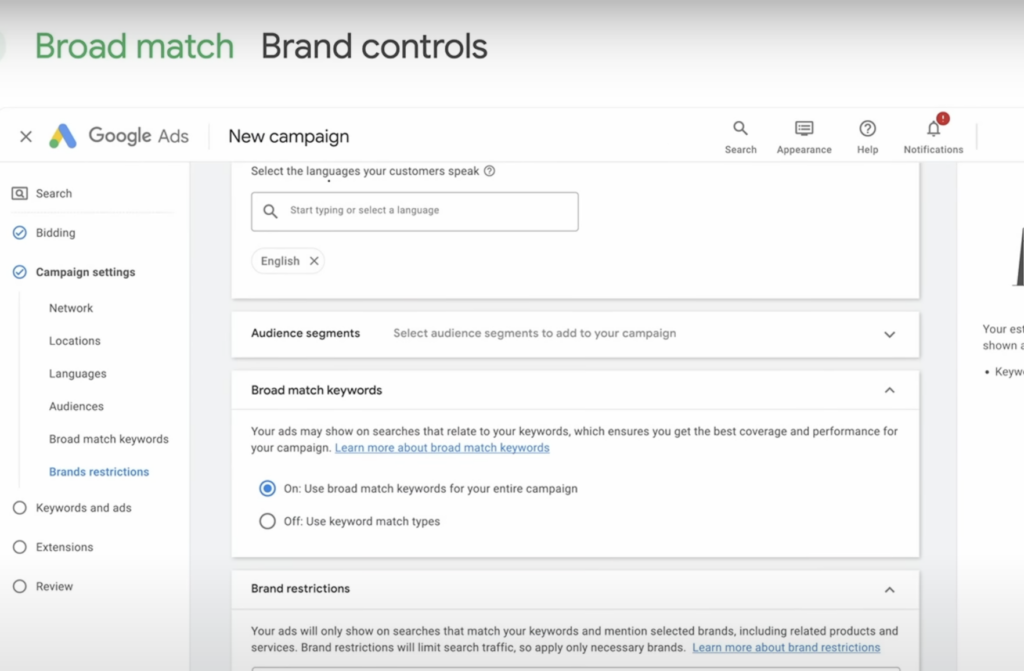Viewport: 1024px width, 671px height.
Task: Go to Brands restrictions in sidebar
Action: (x=99, y=471)
